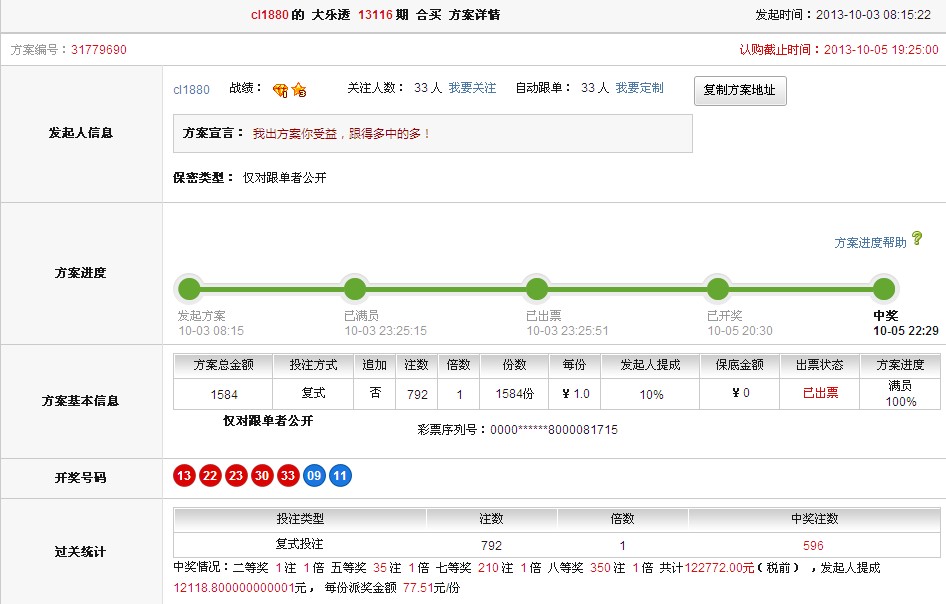The image size is (946, 604).
Task: Select blue lottery ball number 09
Action: [314, 476]
